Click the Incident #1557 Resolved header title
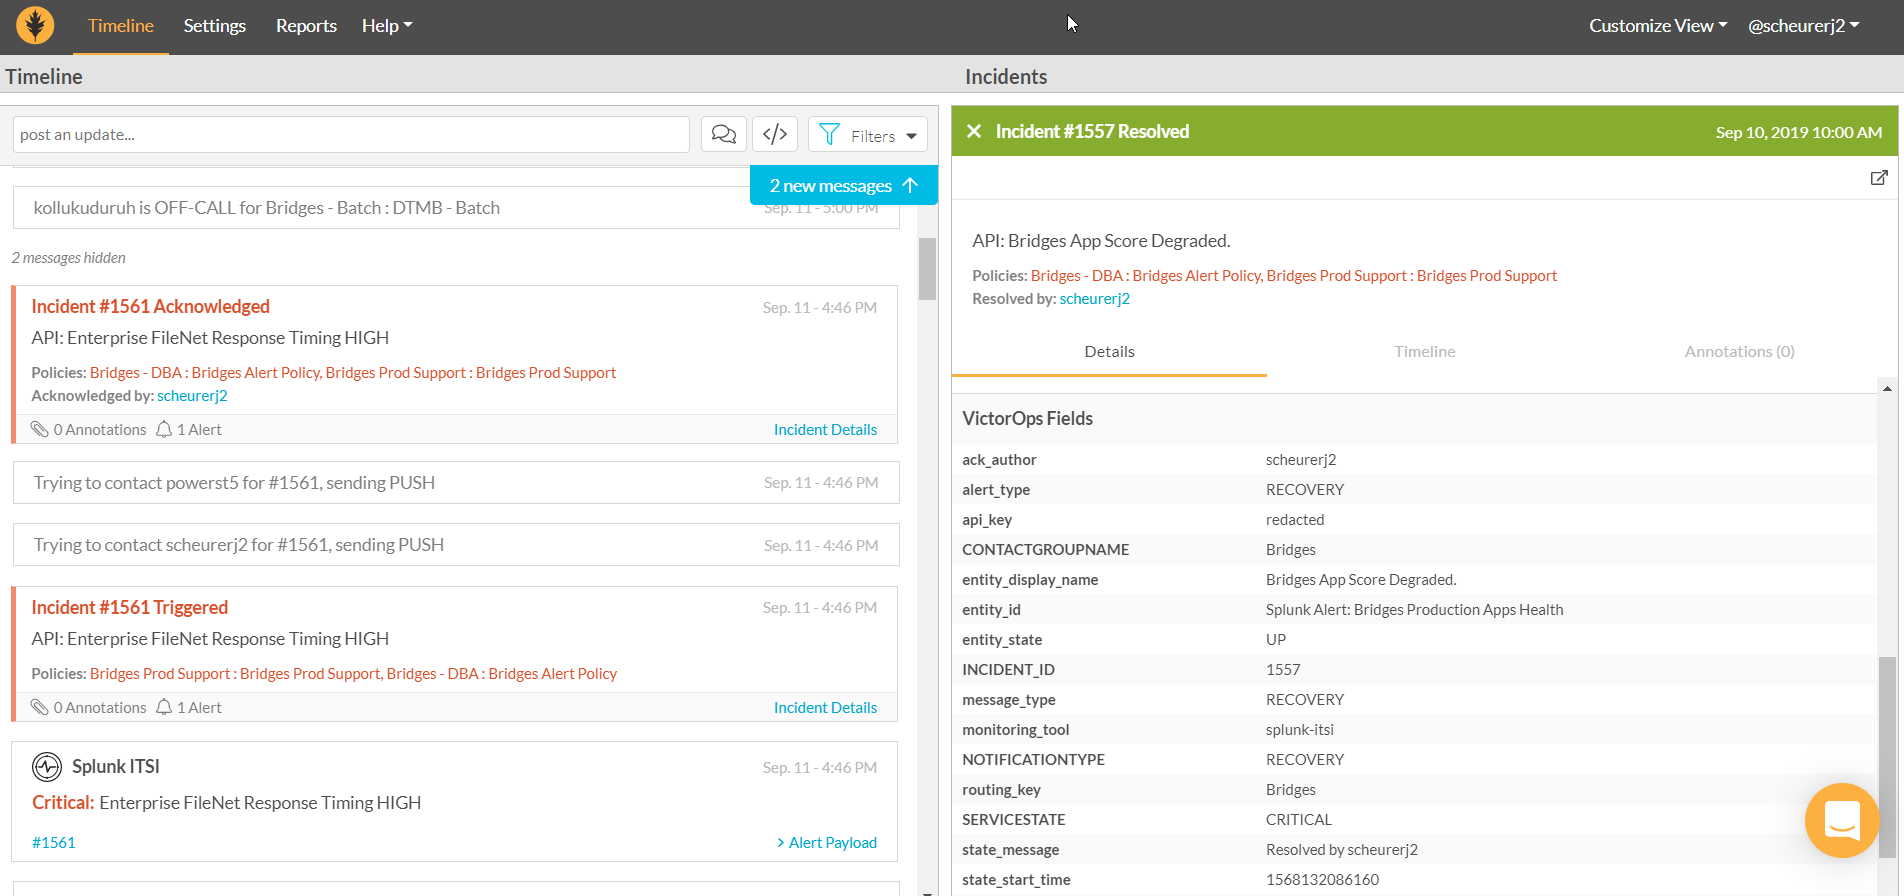 pos(1092,131)
